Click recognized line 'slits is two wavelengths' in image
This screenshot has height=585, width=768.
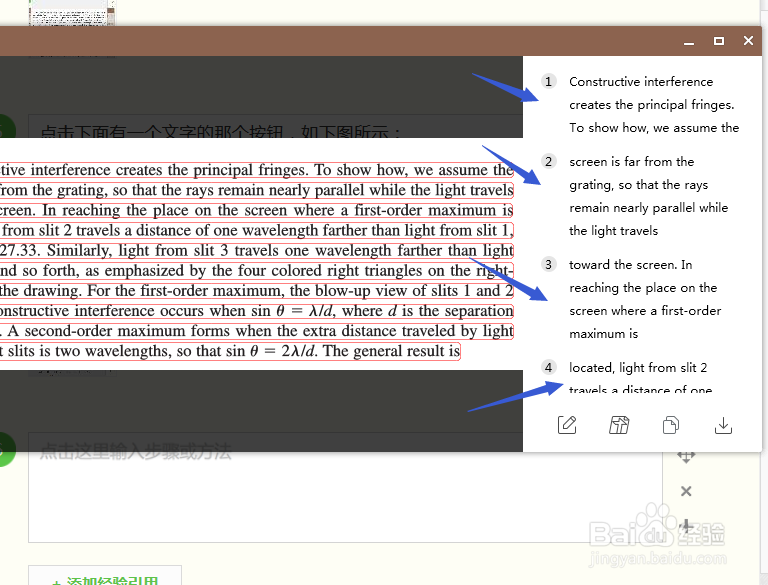pyautogui.click(x=230, y=351)
